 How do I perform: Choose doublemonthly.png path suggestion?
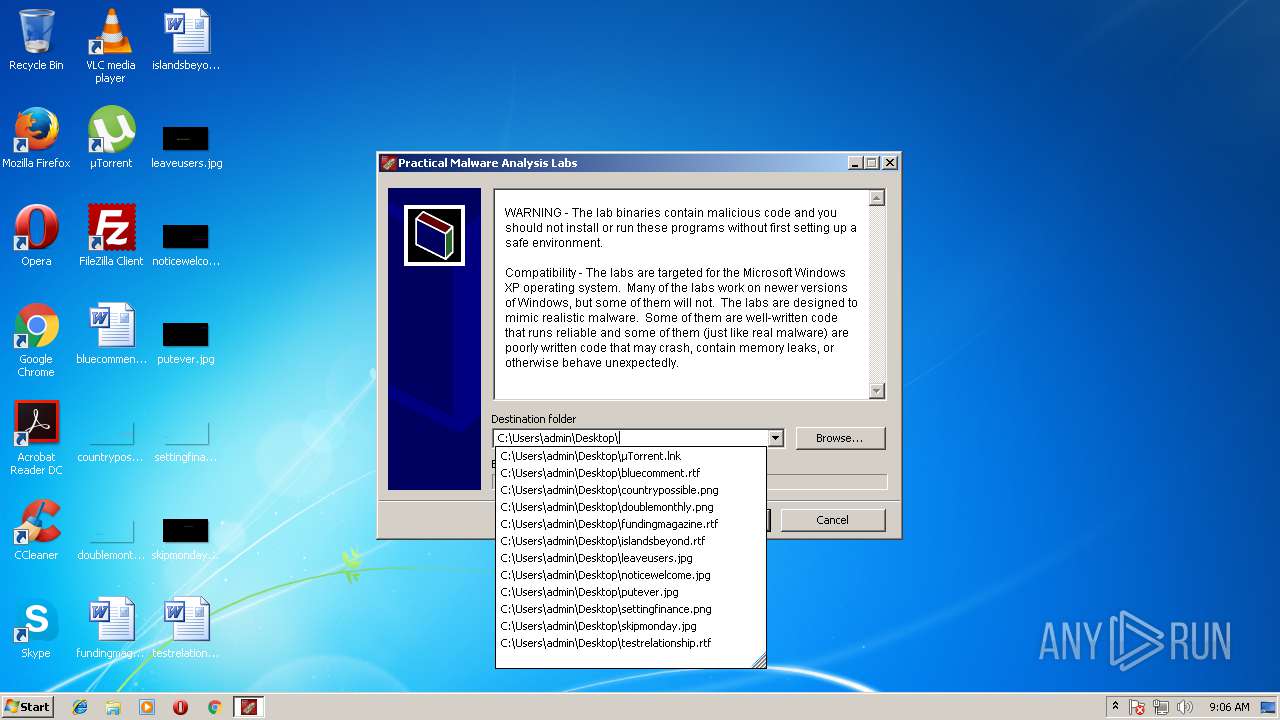tap(630, 507)
